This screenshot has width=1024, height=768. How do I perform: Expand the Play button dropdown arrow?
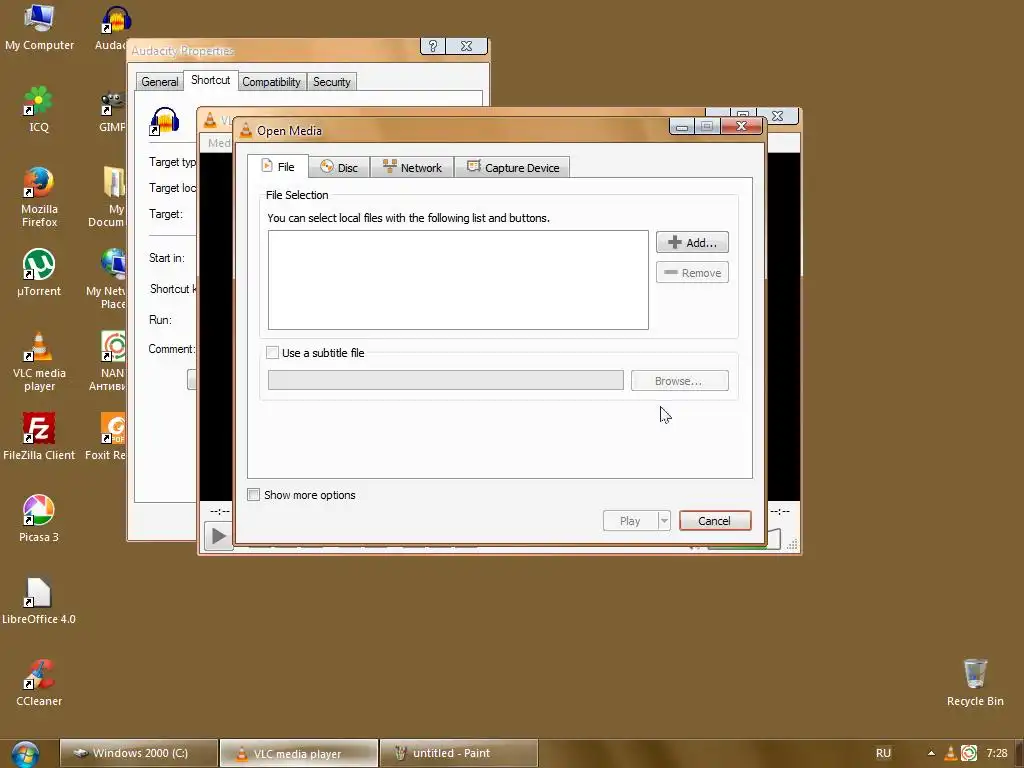pyautogui.click(x=664, y=520)
